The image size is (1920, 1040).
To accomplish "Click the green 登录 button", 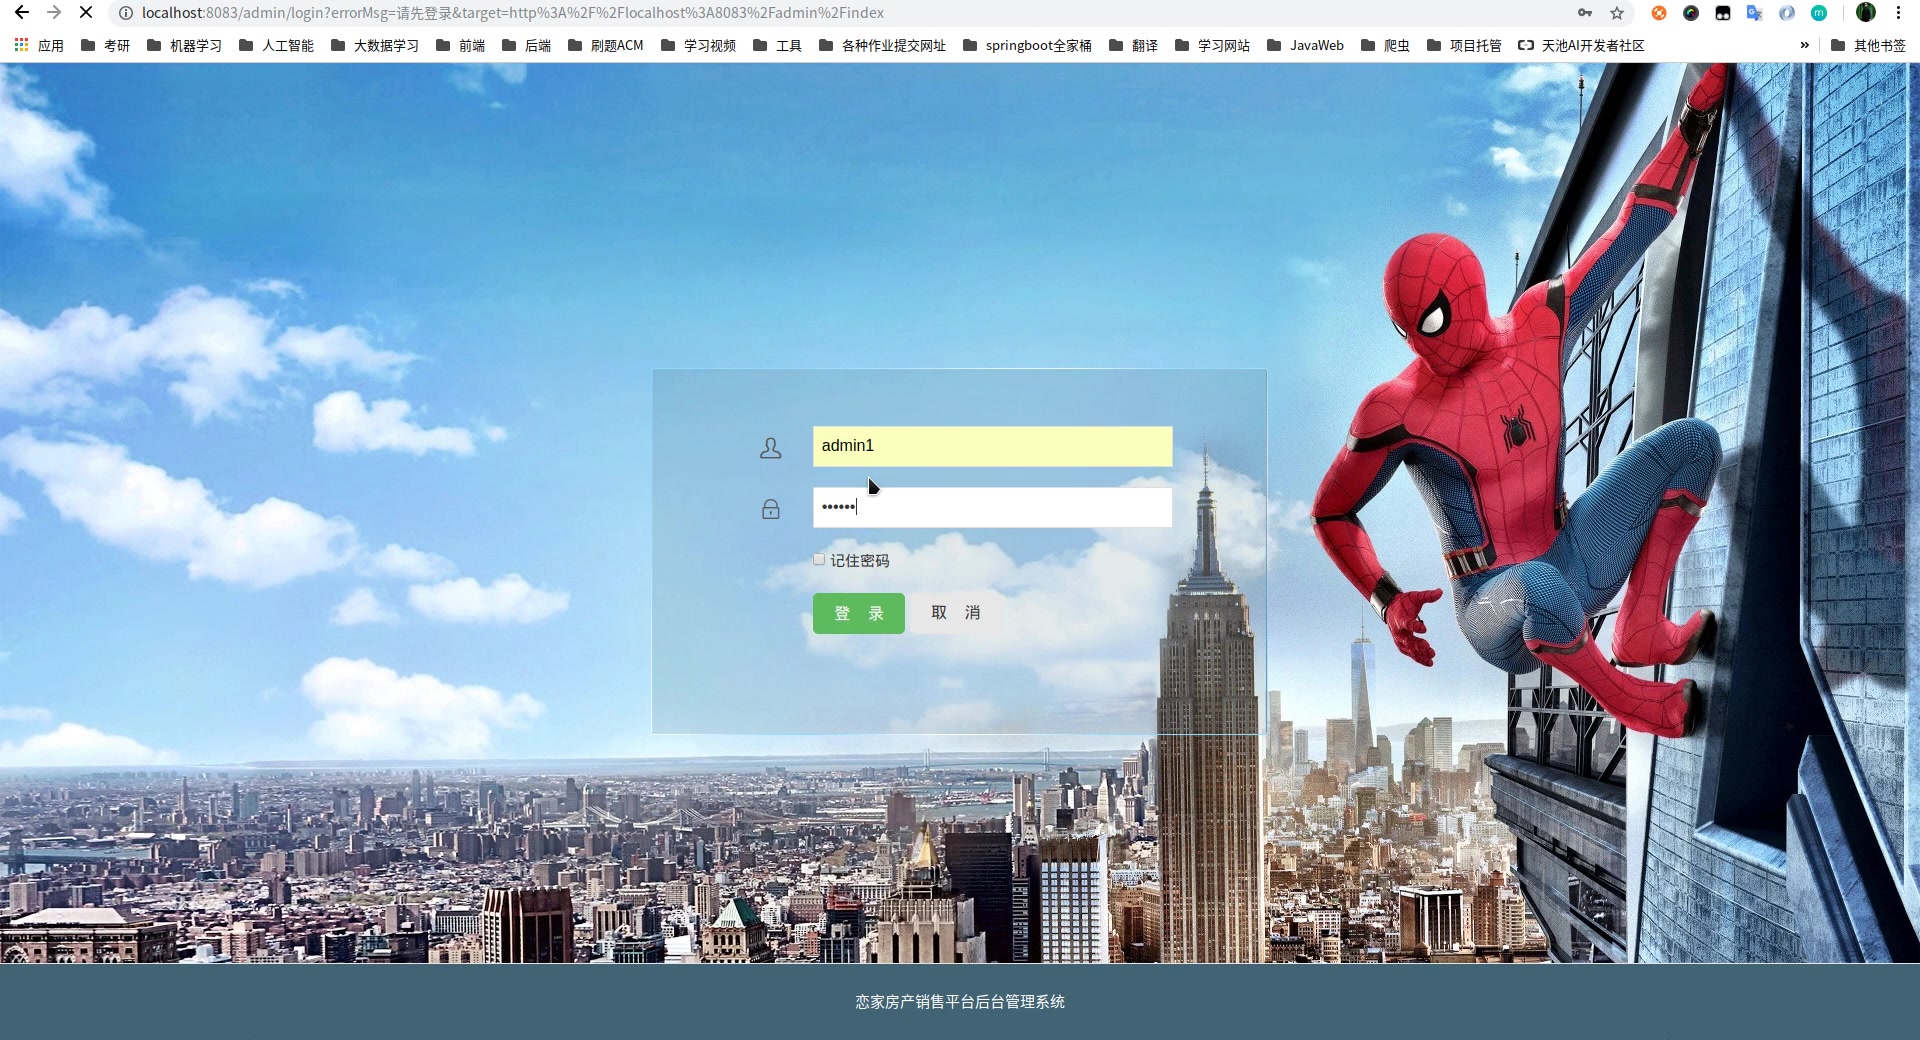I will pyautogui.click(x=859, y=613).
